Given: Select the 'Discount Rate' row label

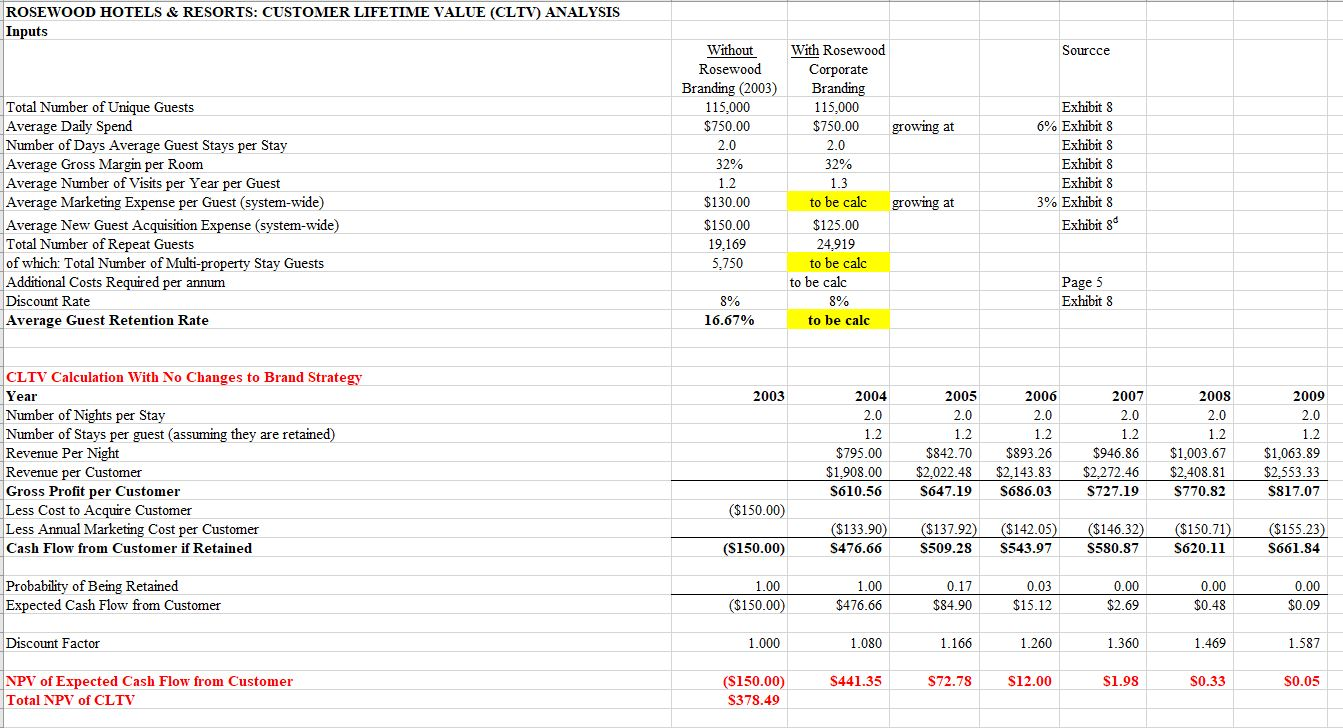Looking at the screenshot, I should point(48,301).
